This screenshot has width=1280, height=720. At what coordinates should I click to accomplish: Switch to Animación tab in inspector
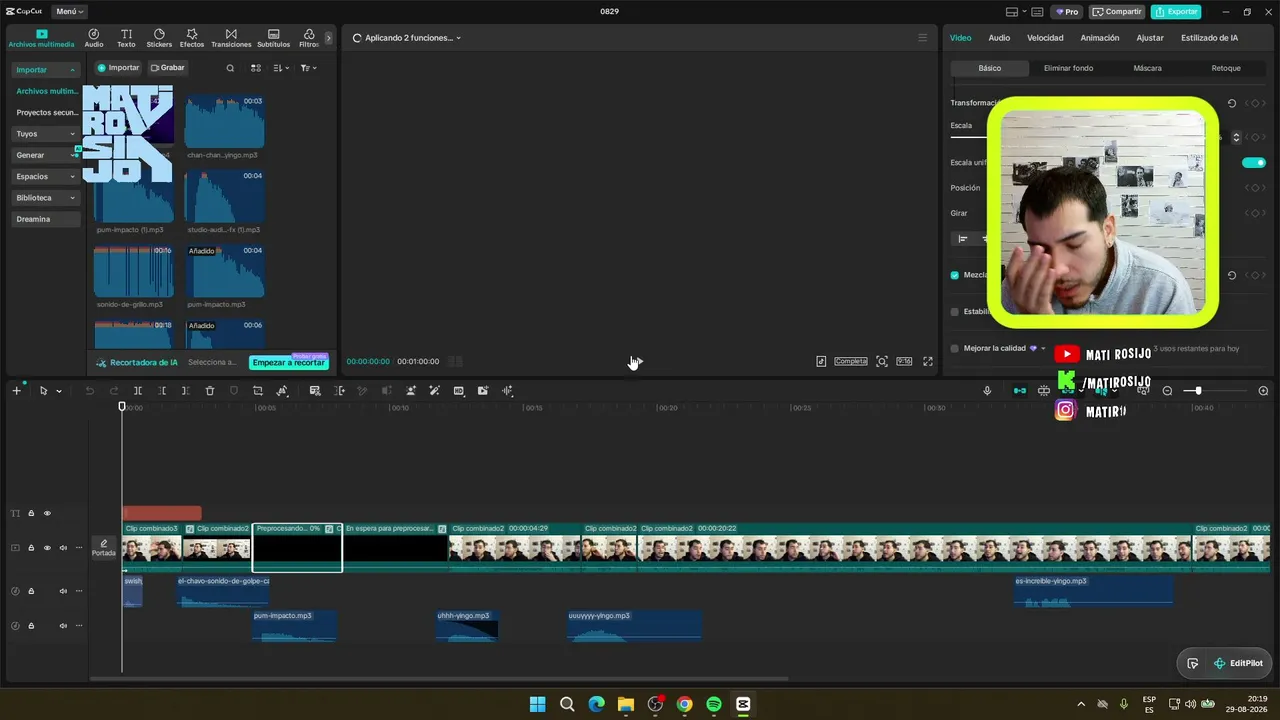click(1100, 38)
